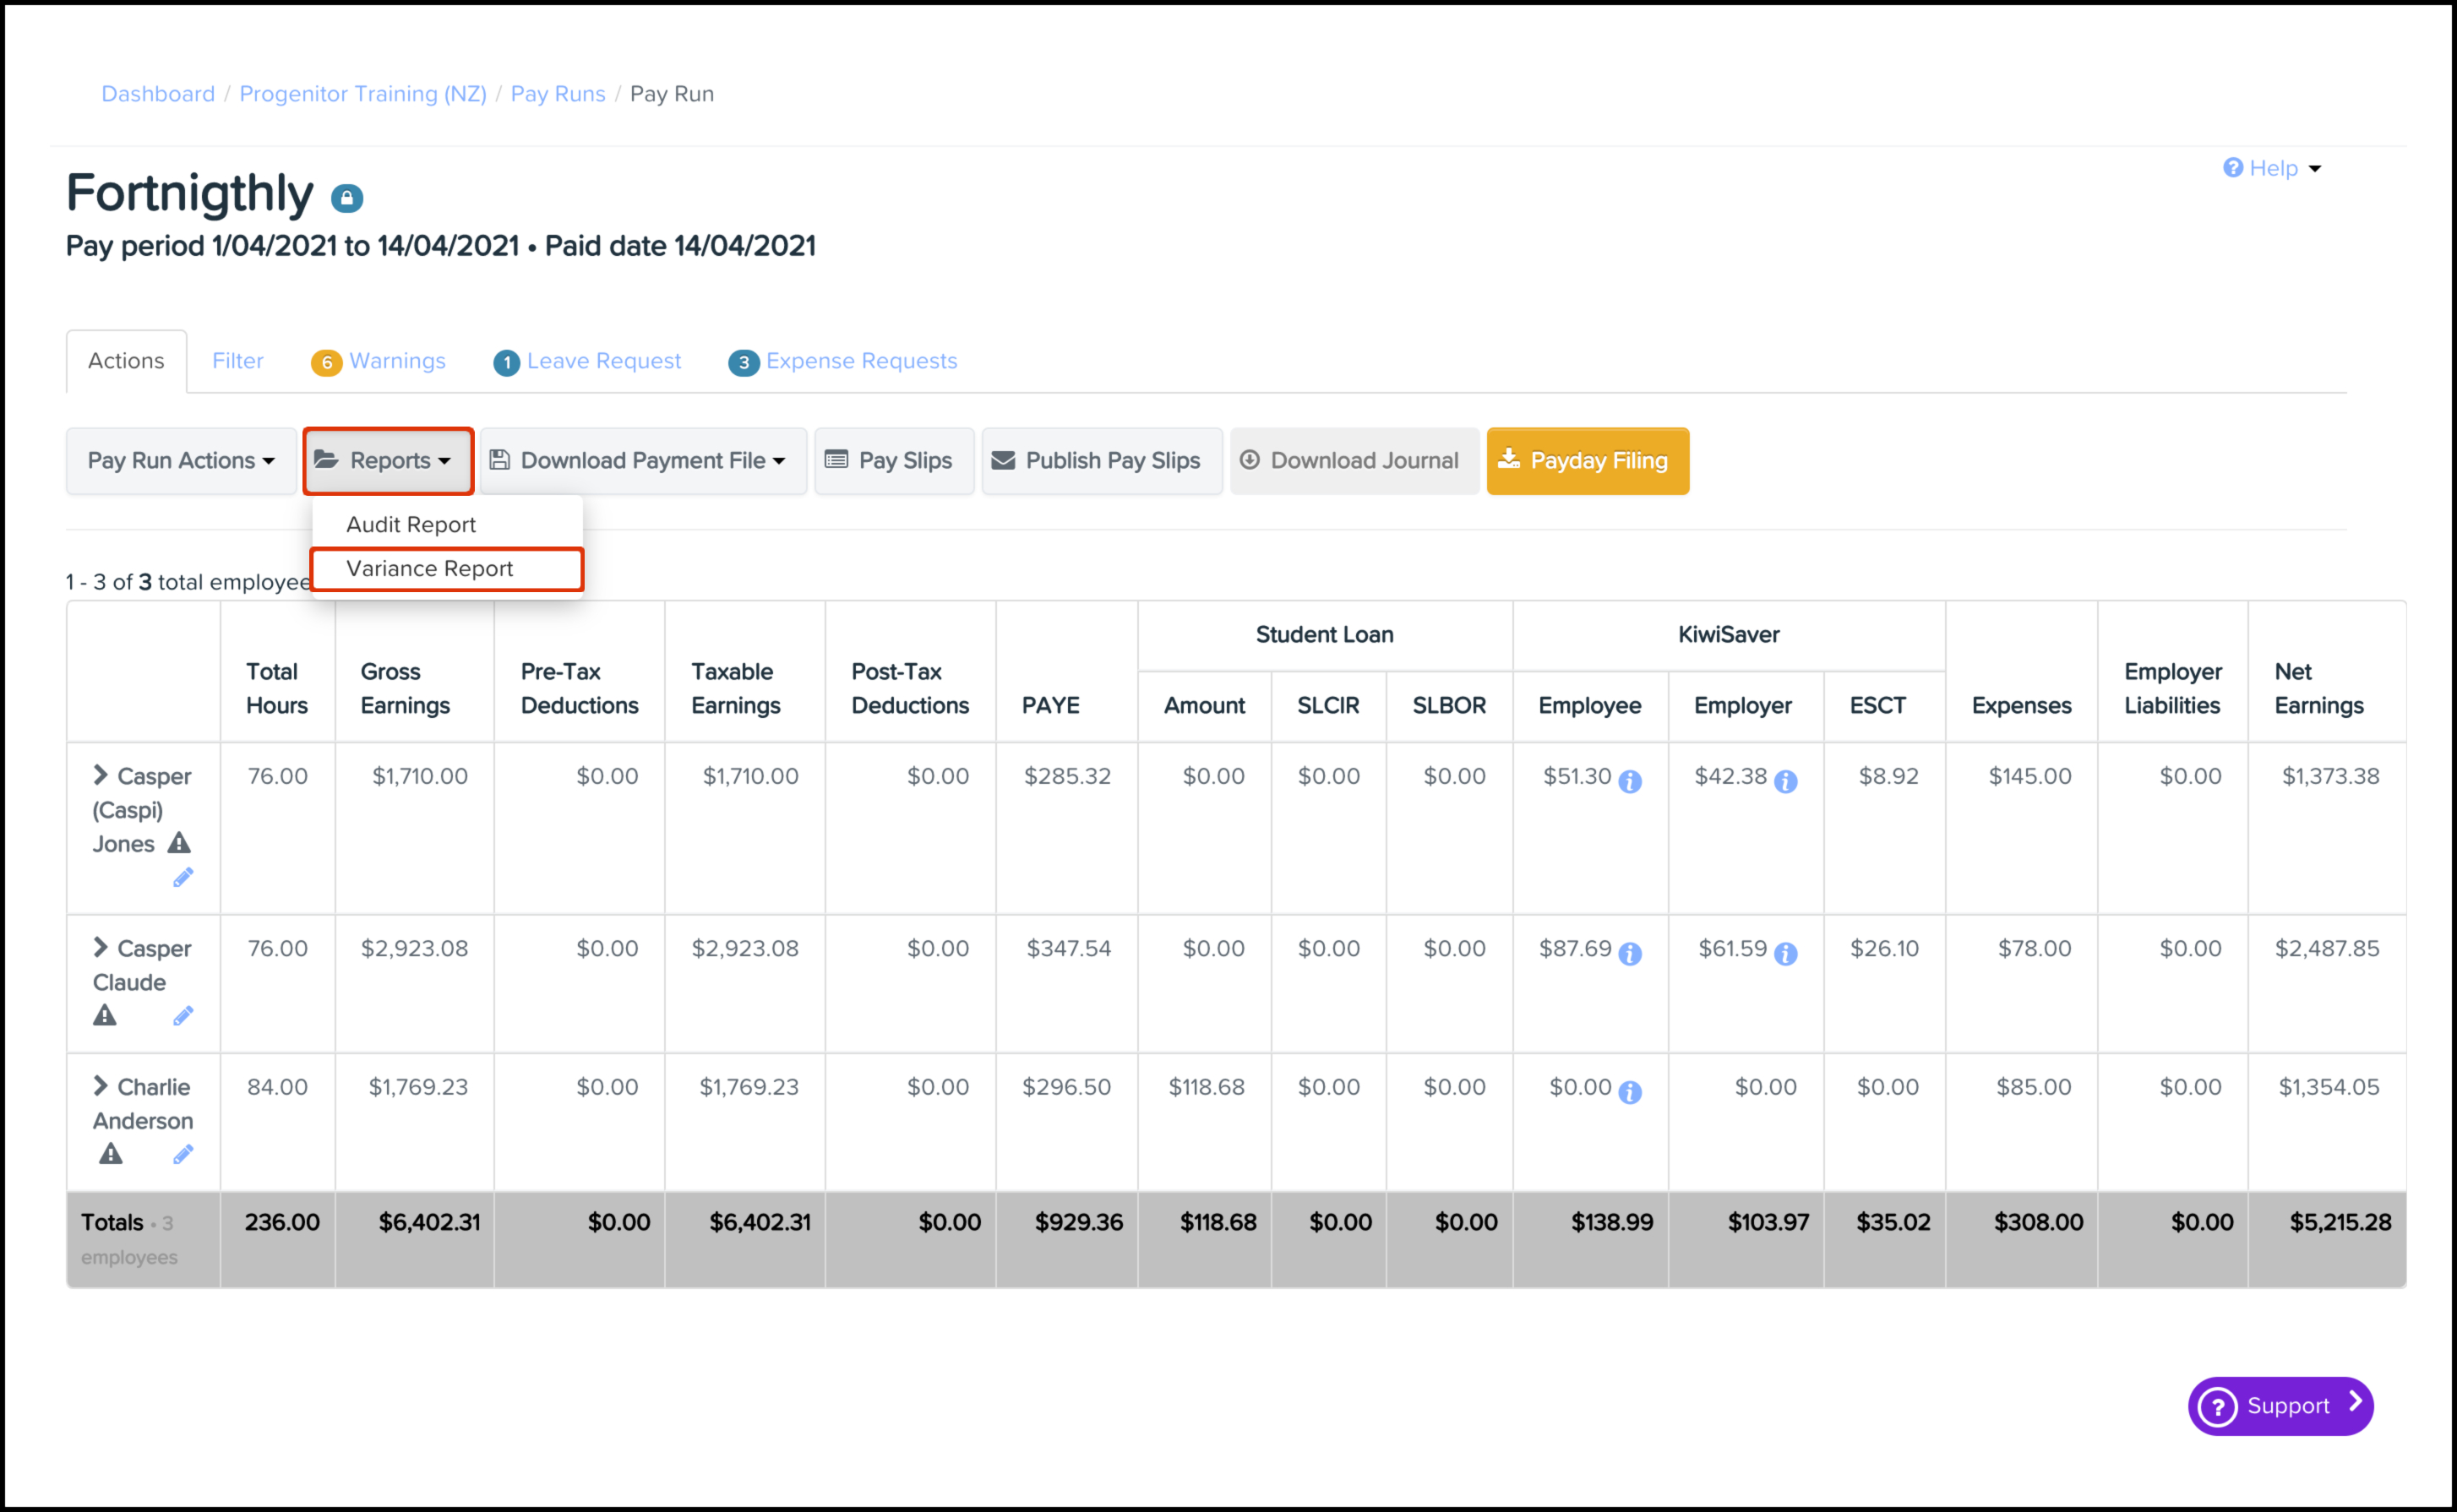Choose Audit Report from Reports menu
The width and height of the screenshot is (2457, 1512).
(x=411, y=525)
